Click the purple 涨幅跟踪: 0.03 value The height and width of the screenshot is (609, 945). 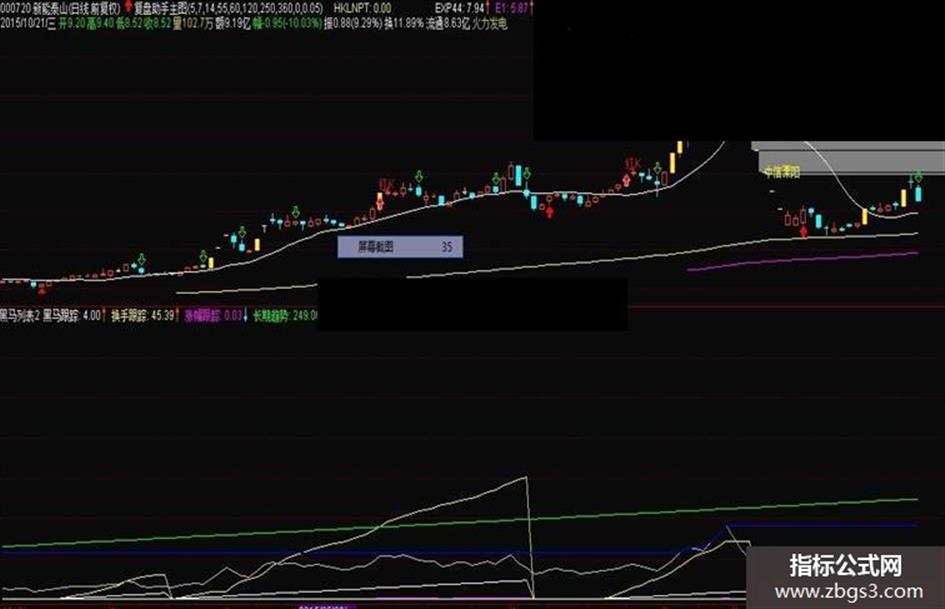[213, 316]
